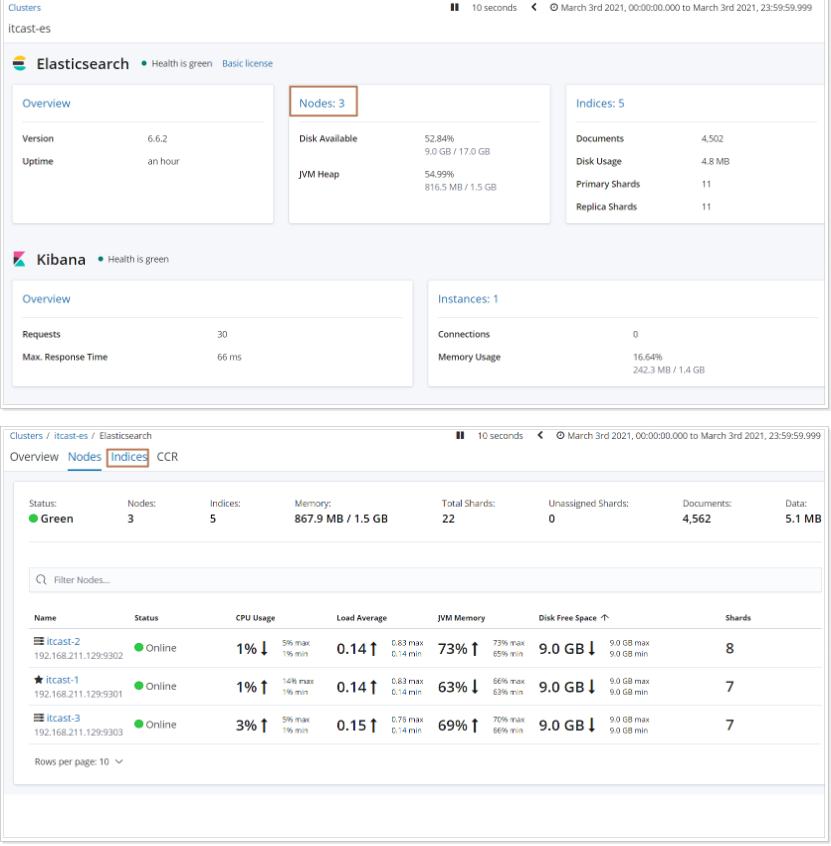Click the itcast-3 node server icon

[39, 718]
